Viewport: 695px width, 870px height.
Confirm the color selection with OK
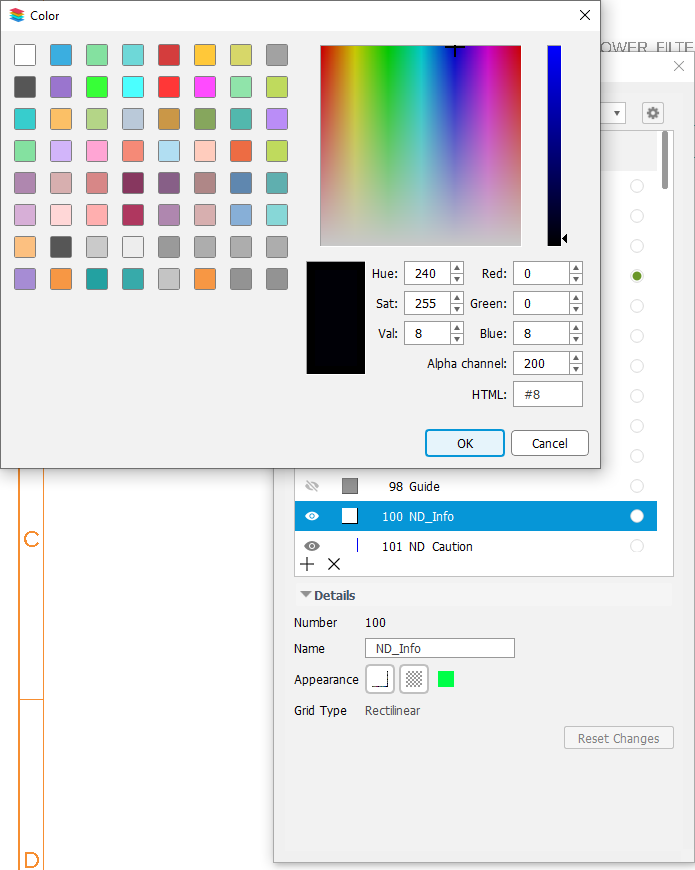464,443
